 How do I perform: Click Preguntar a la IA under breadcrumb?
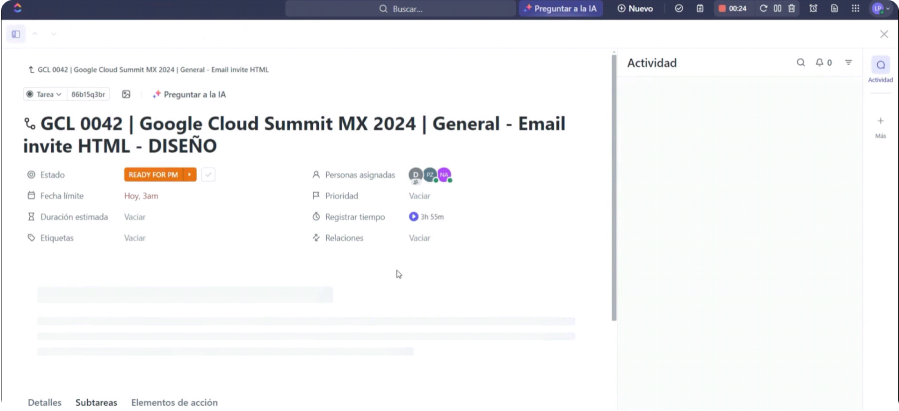click(x=189, y=94)
